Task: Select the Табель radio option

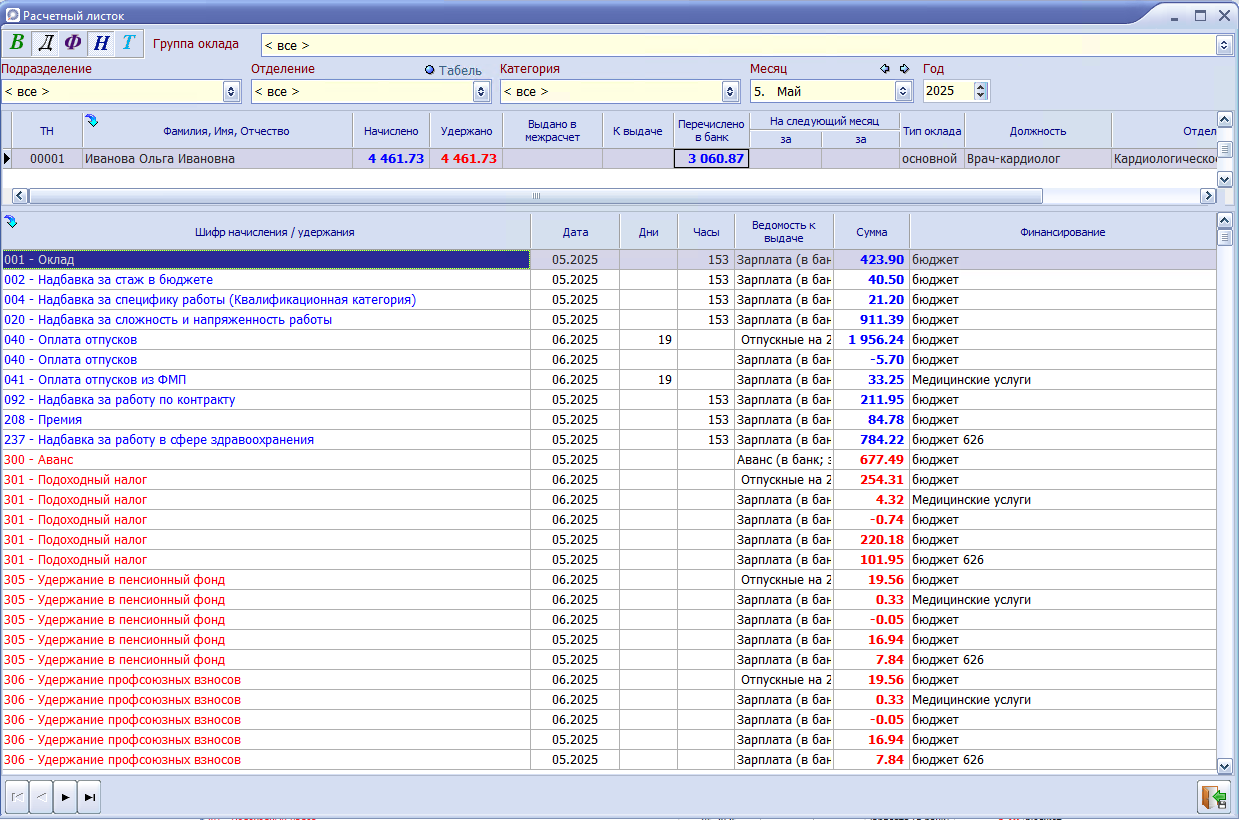Action: (430, 70)
